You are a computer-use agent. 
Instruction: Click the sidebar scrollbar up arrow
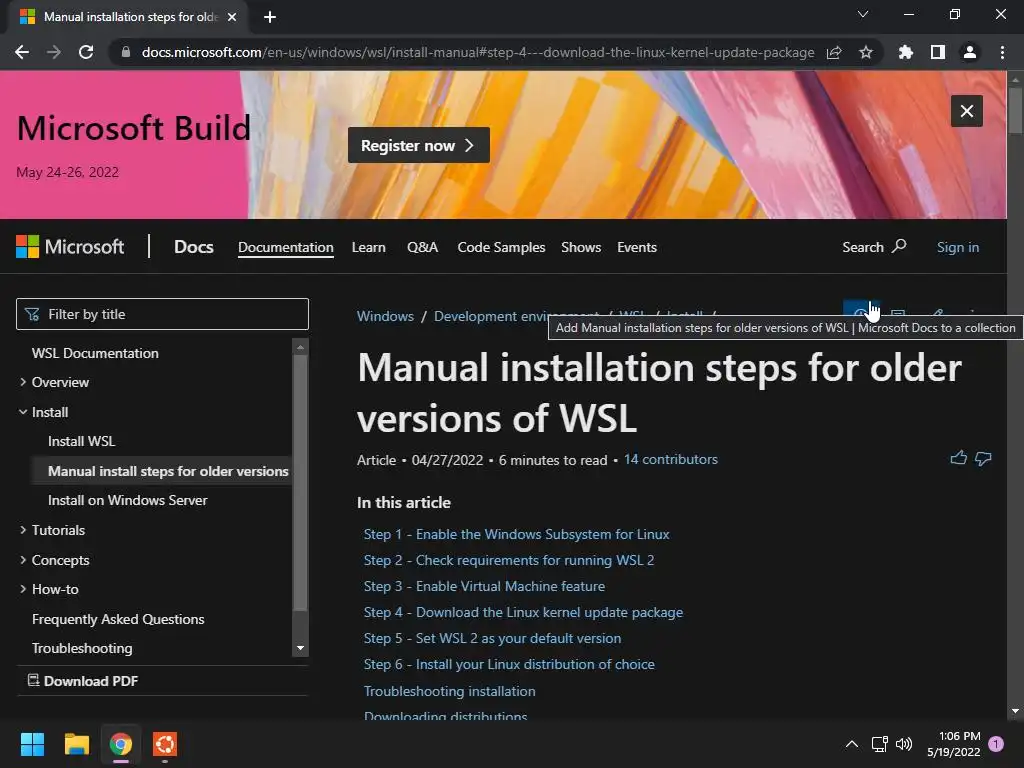(300, 347)
